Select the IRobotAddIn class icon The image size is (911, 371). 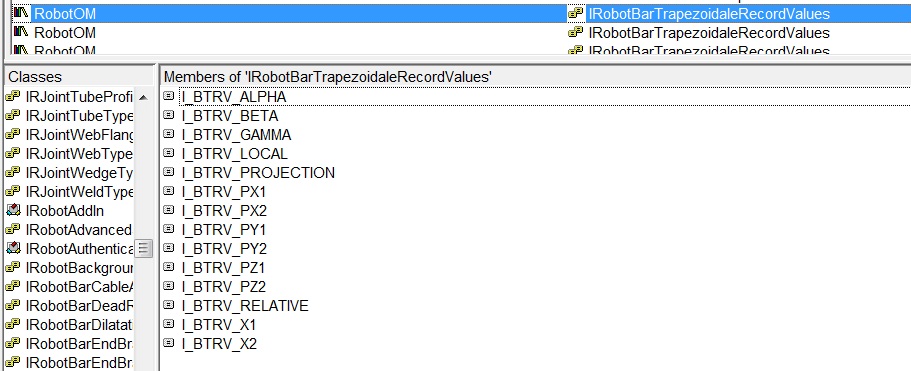pos(13,211)
